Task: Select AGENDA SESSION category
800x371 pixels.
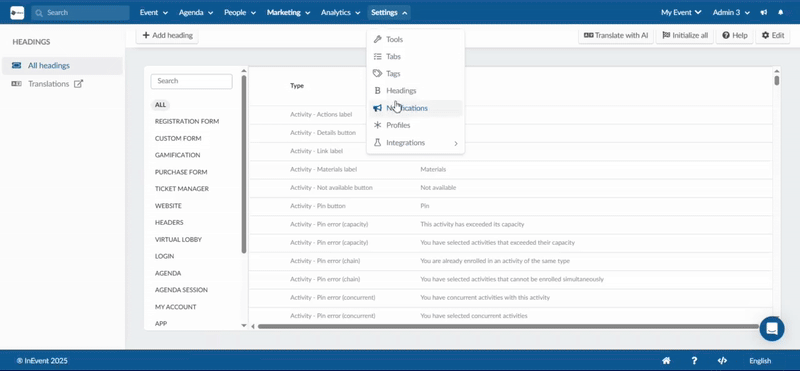Action: click(181, 290)
